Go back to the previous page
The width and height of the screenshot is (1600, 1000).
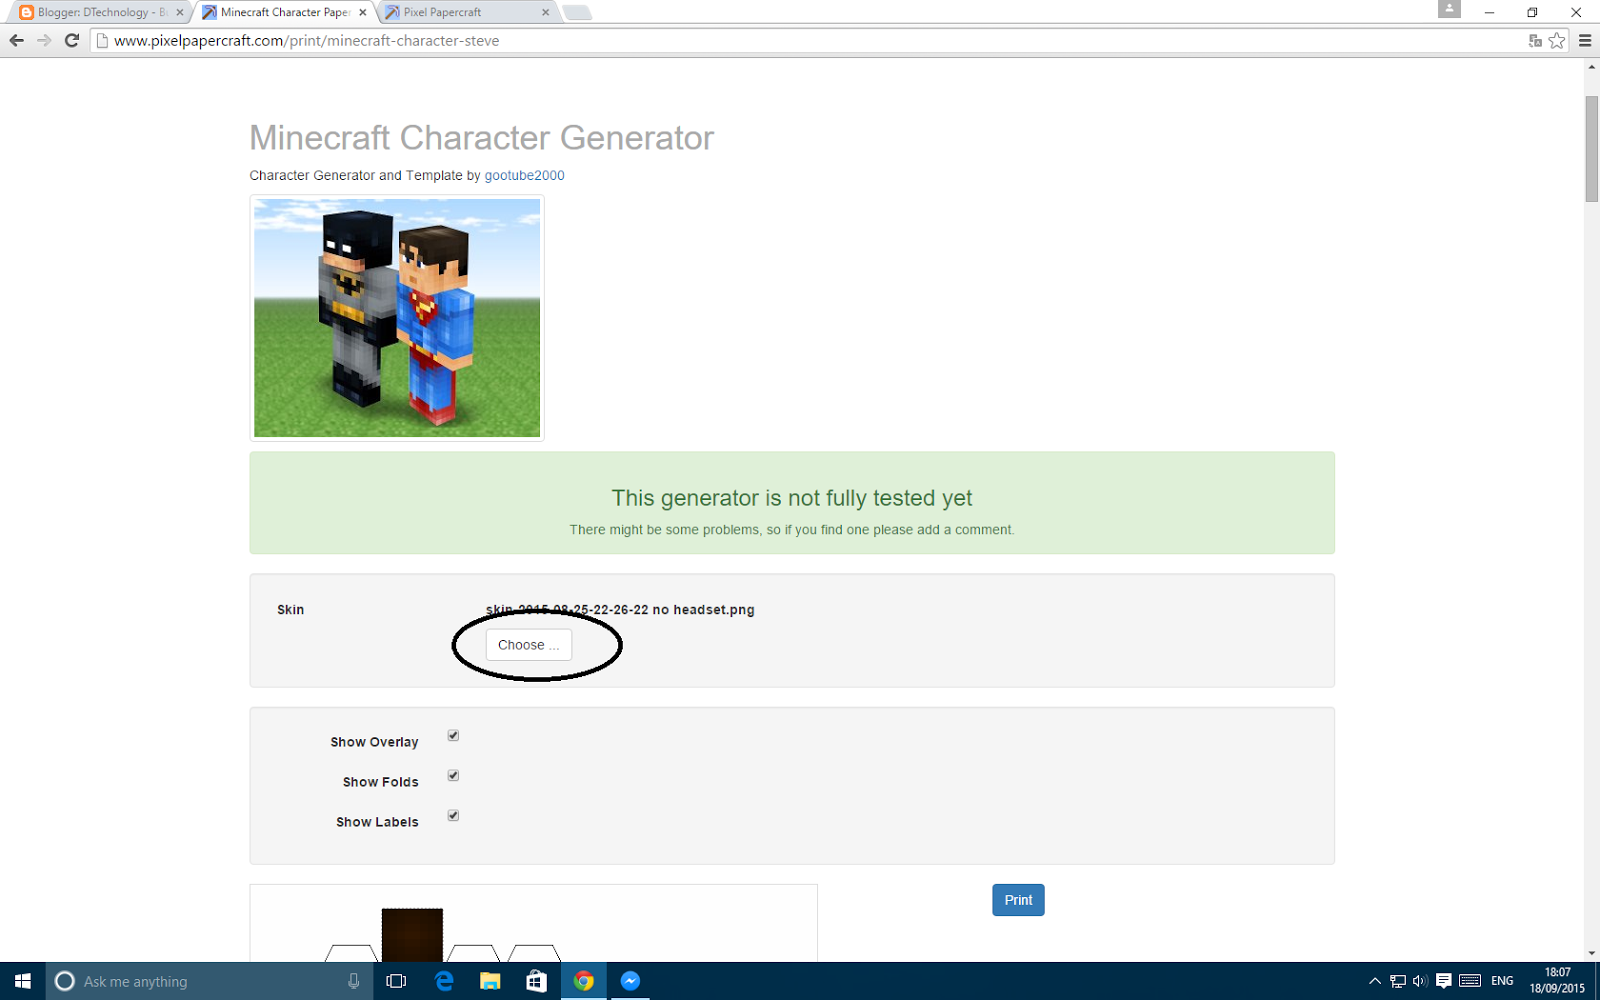point(16,41)
